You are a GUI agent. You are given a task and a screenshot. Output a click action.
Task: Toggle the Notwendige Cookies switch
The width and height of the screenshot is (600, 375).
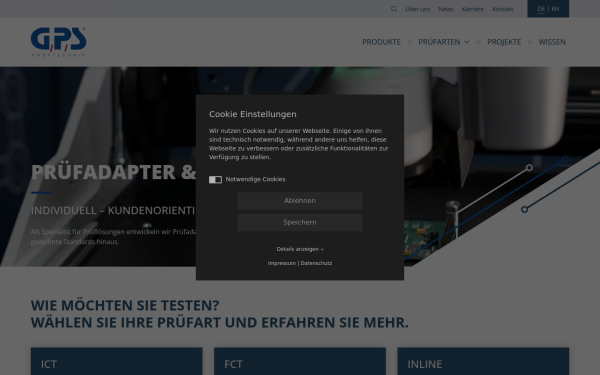(x=215, y=179)
